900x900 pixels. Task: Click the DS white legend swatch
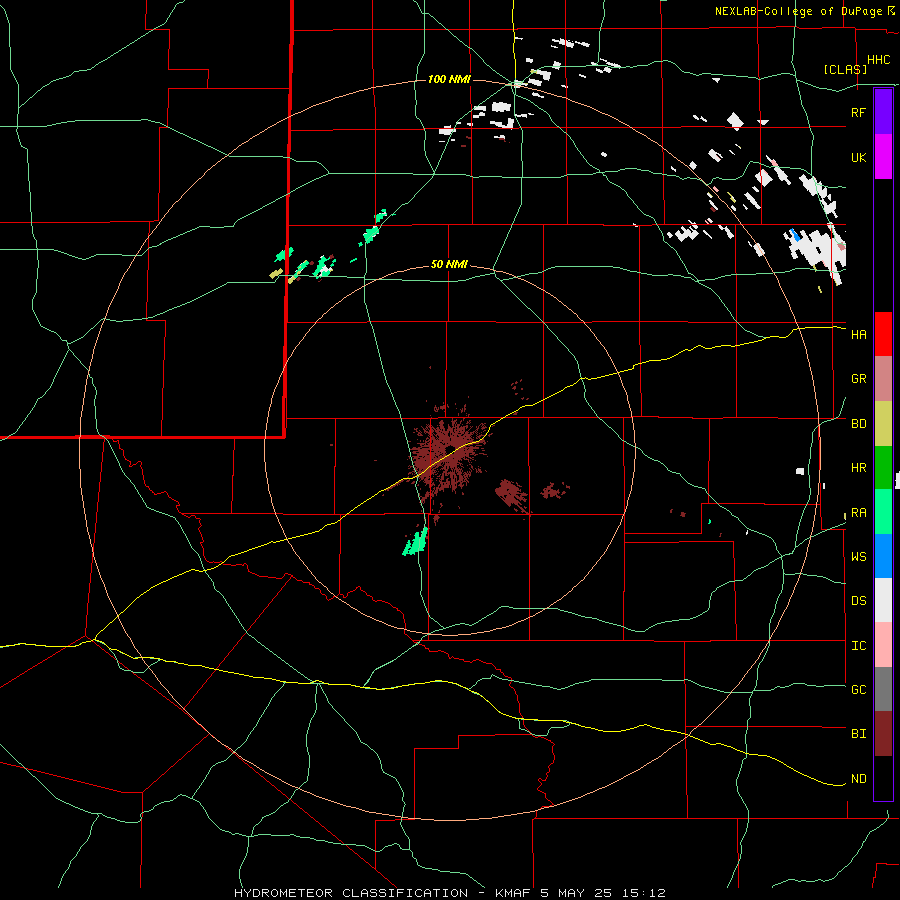coord(883,600)
